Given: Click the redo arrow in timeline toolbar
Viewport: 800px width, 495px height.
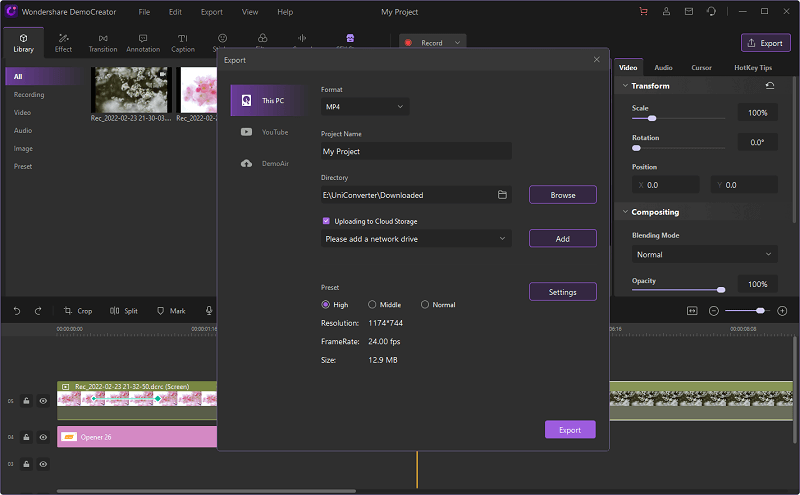Looking at the screenshot, I should (38, 311).
